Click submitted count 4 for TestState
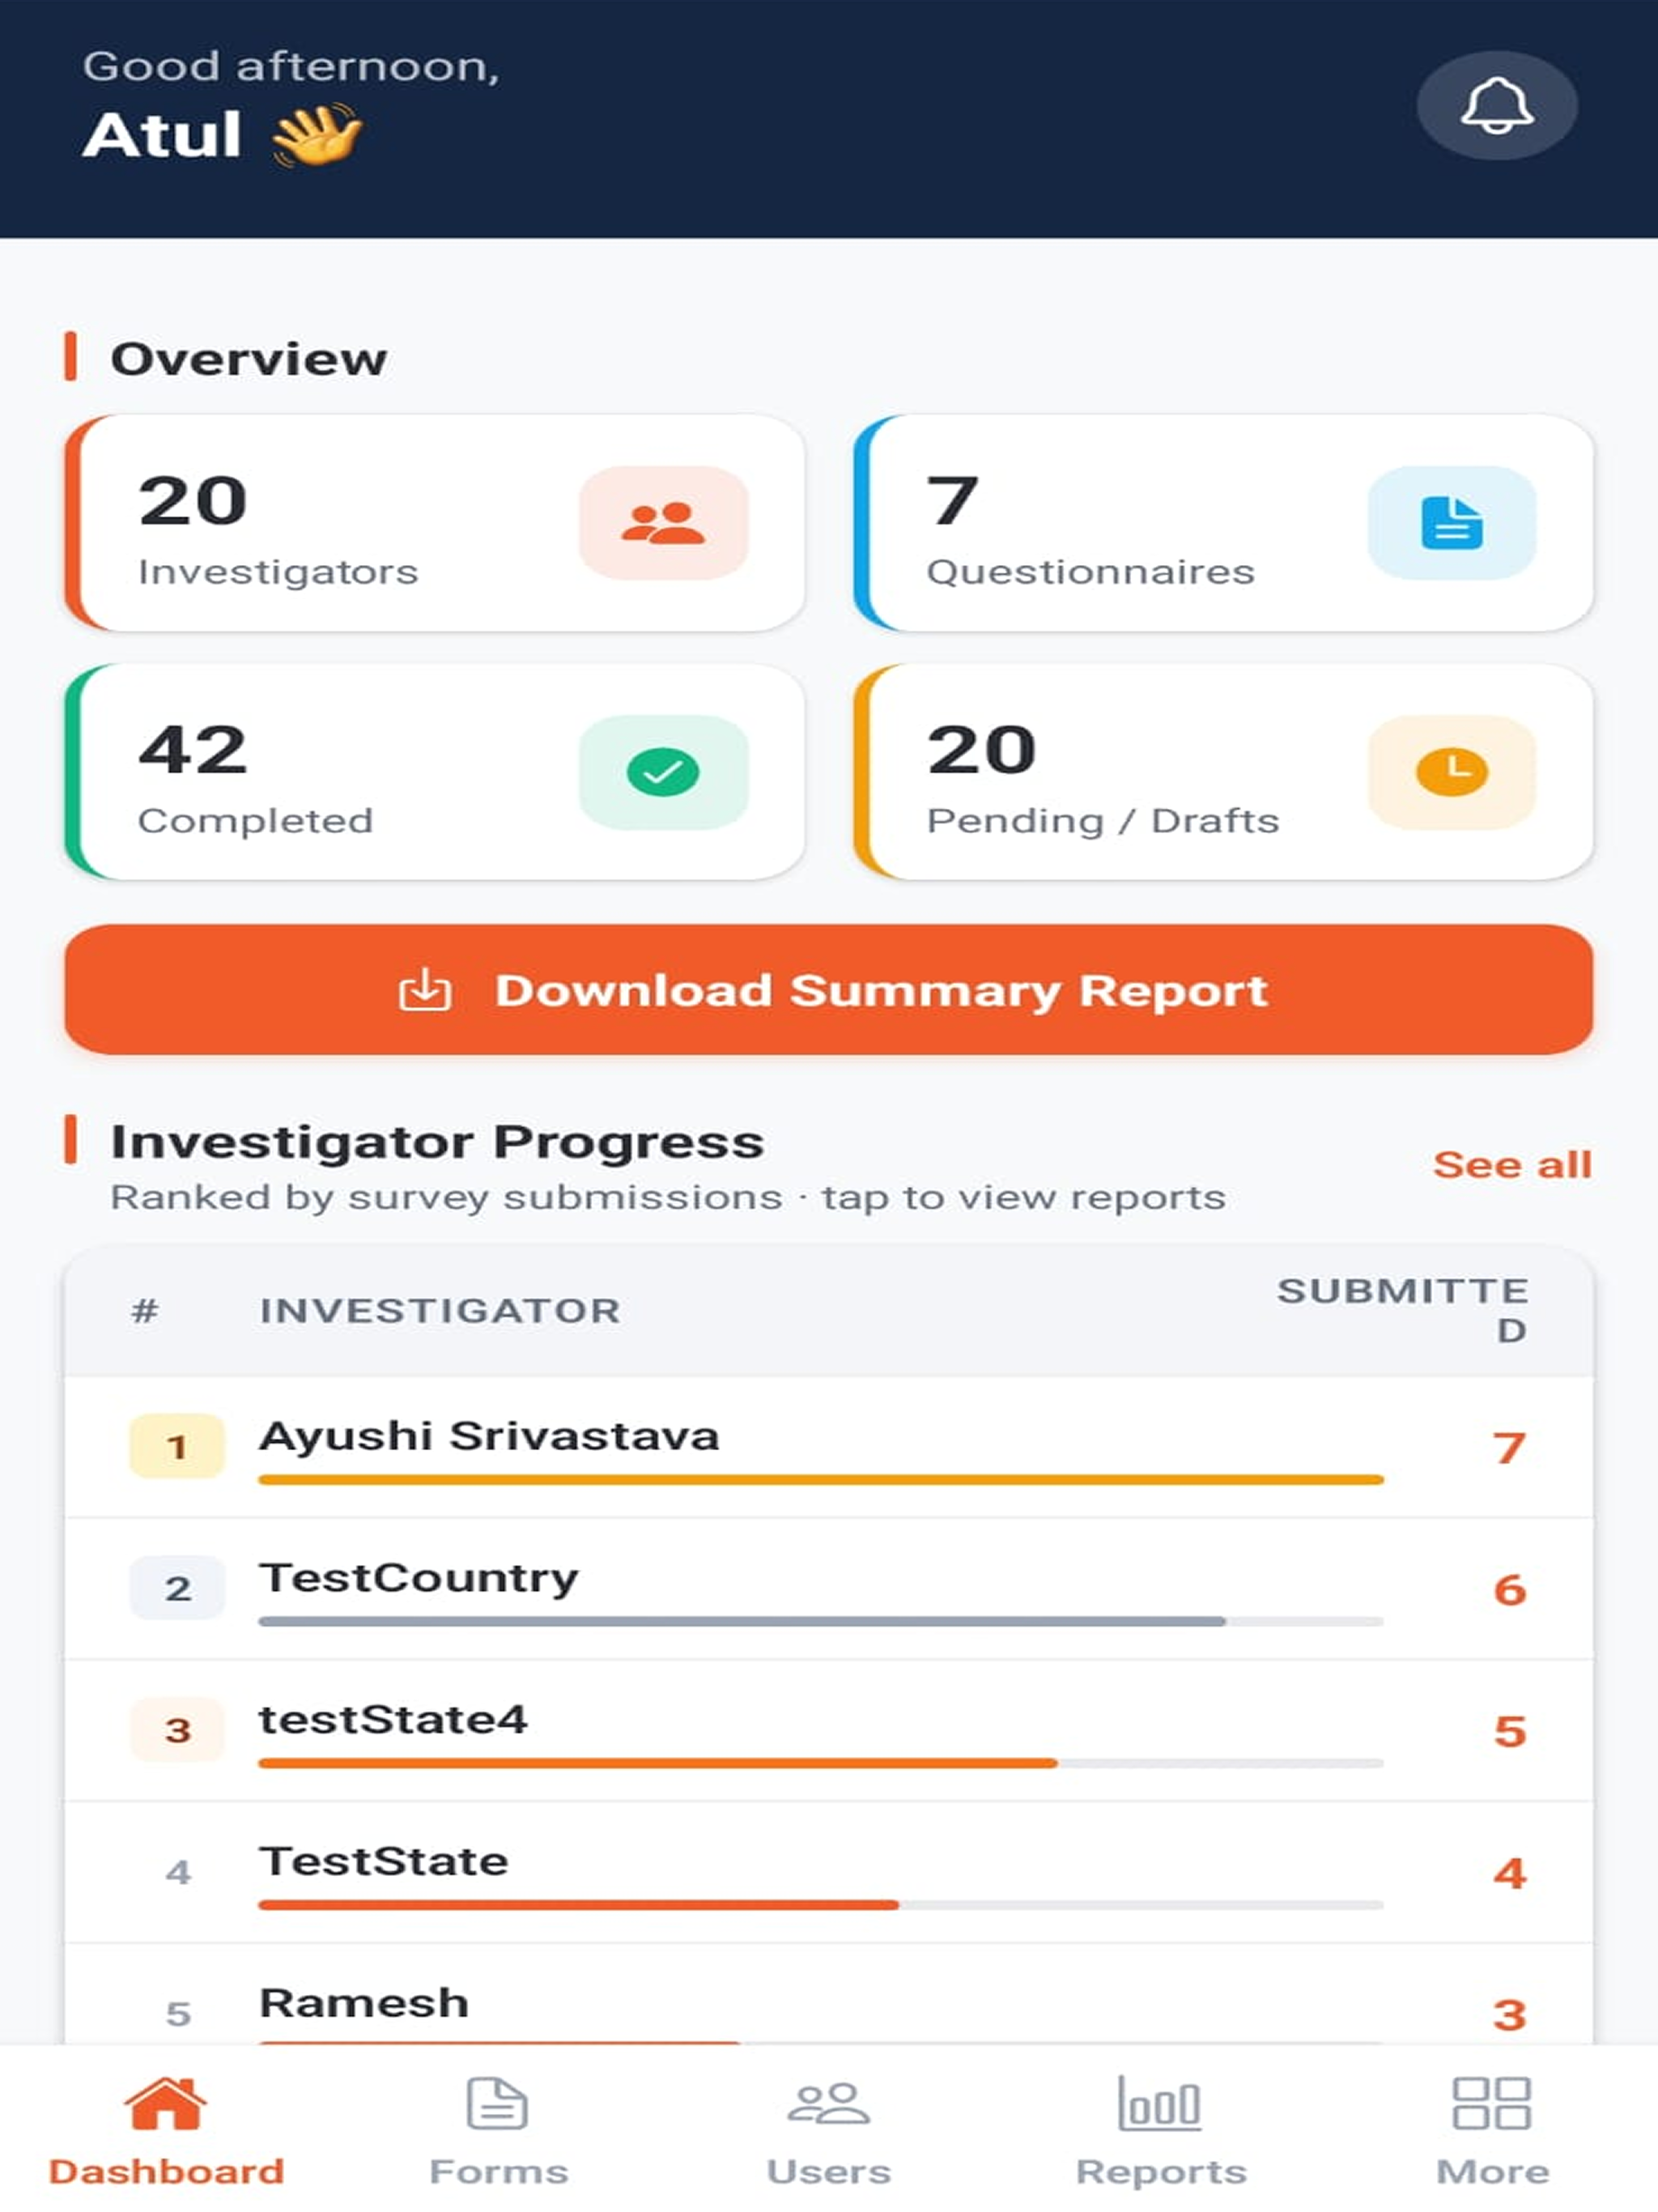1658x2212 pixels. tap(1509, 1874)
